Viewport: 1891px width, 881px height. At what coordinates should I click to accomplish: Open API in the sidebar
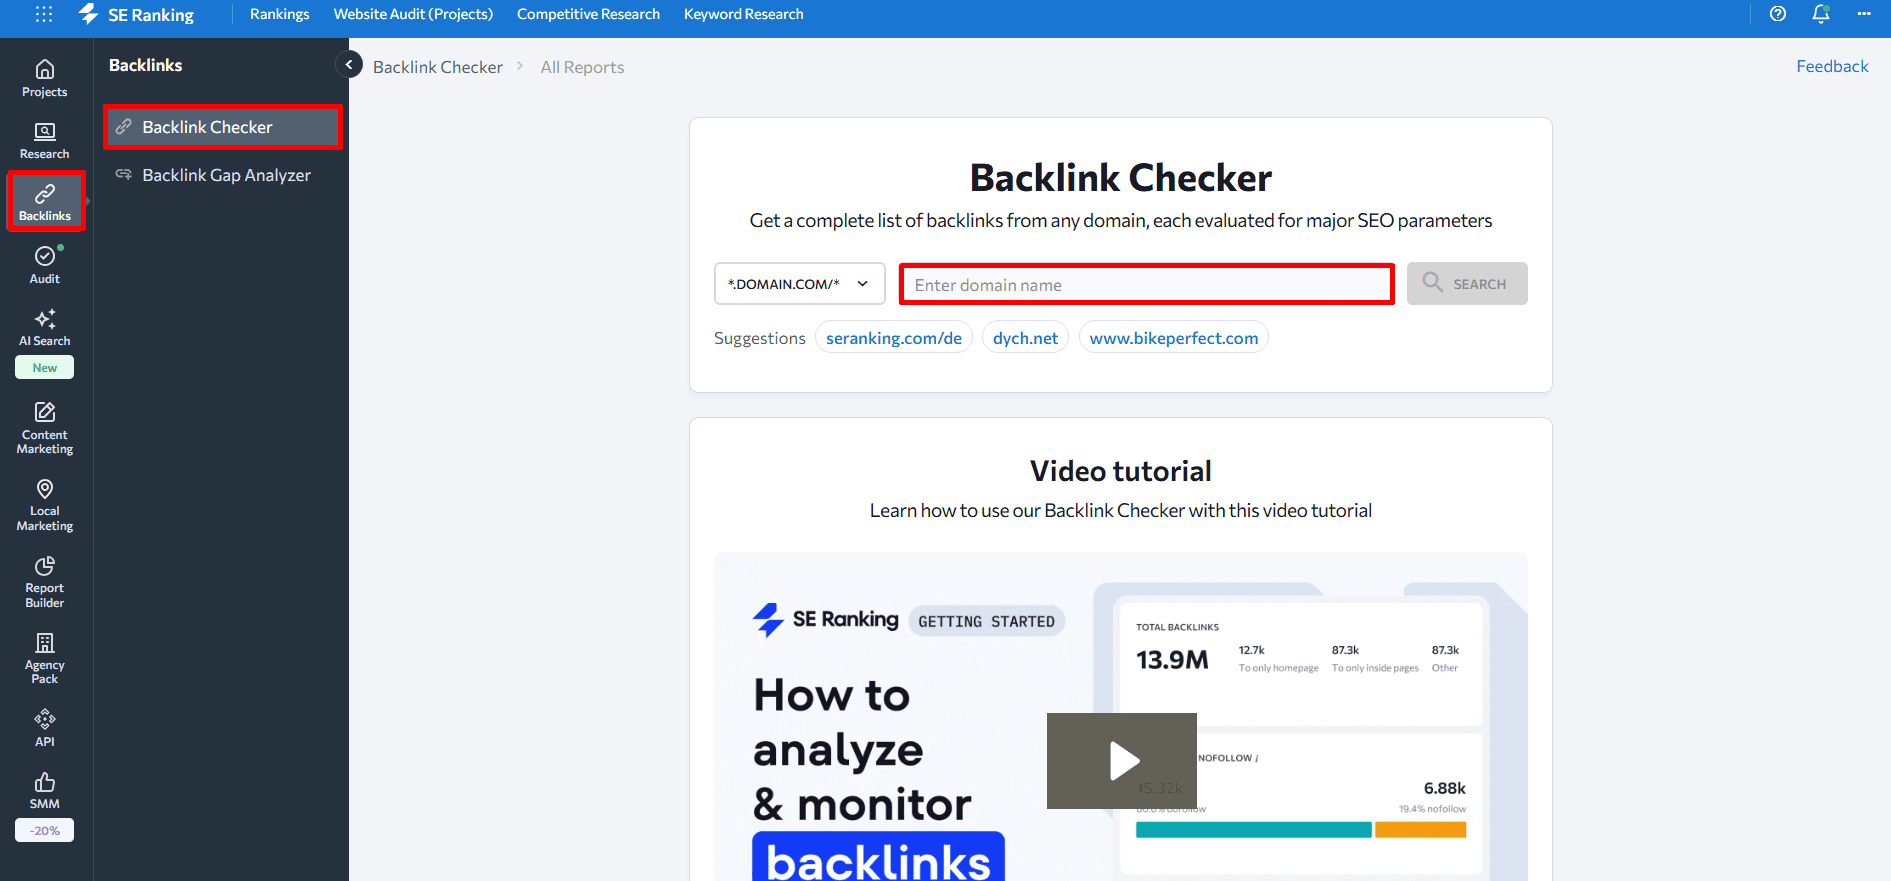[x=45, y=728]
